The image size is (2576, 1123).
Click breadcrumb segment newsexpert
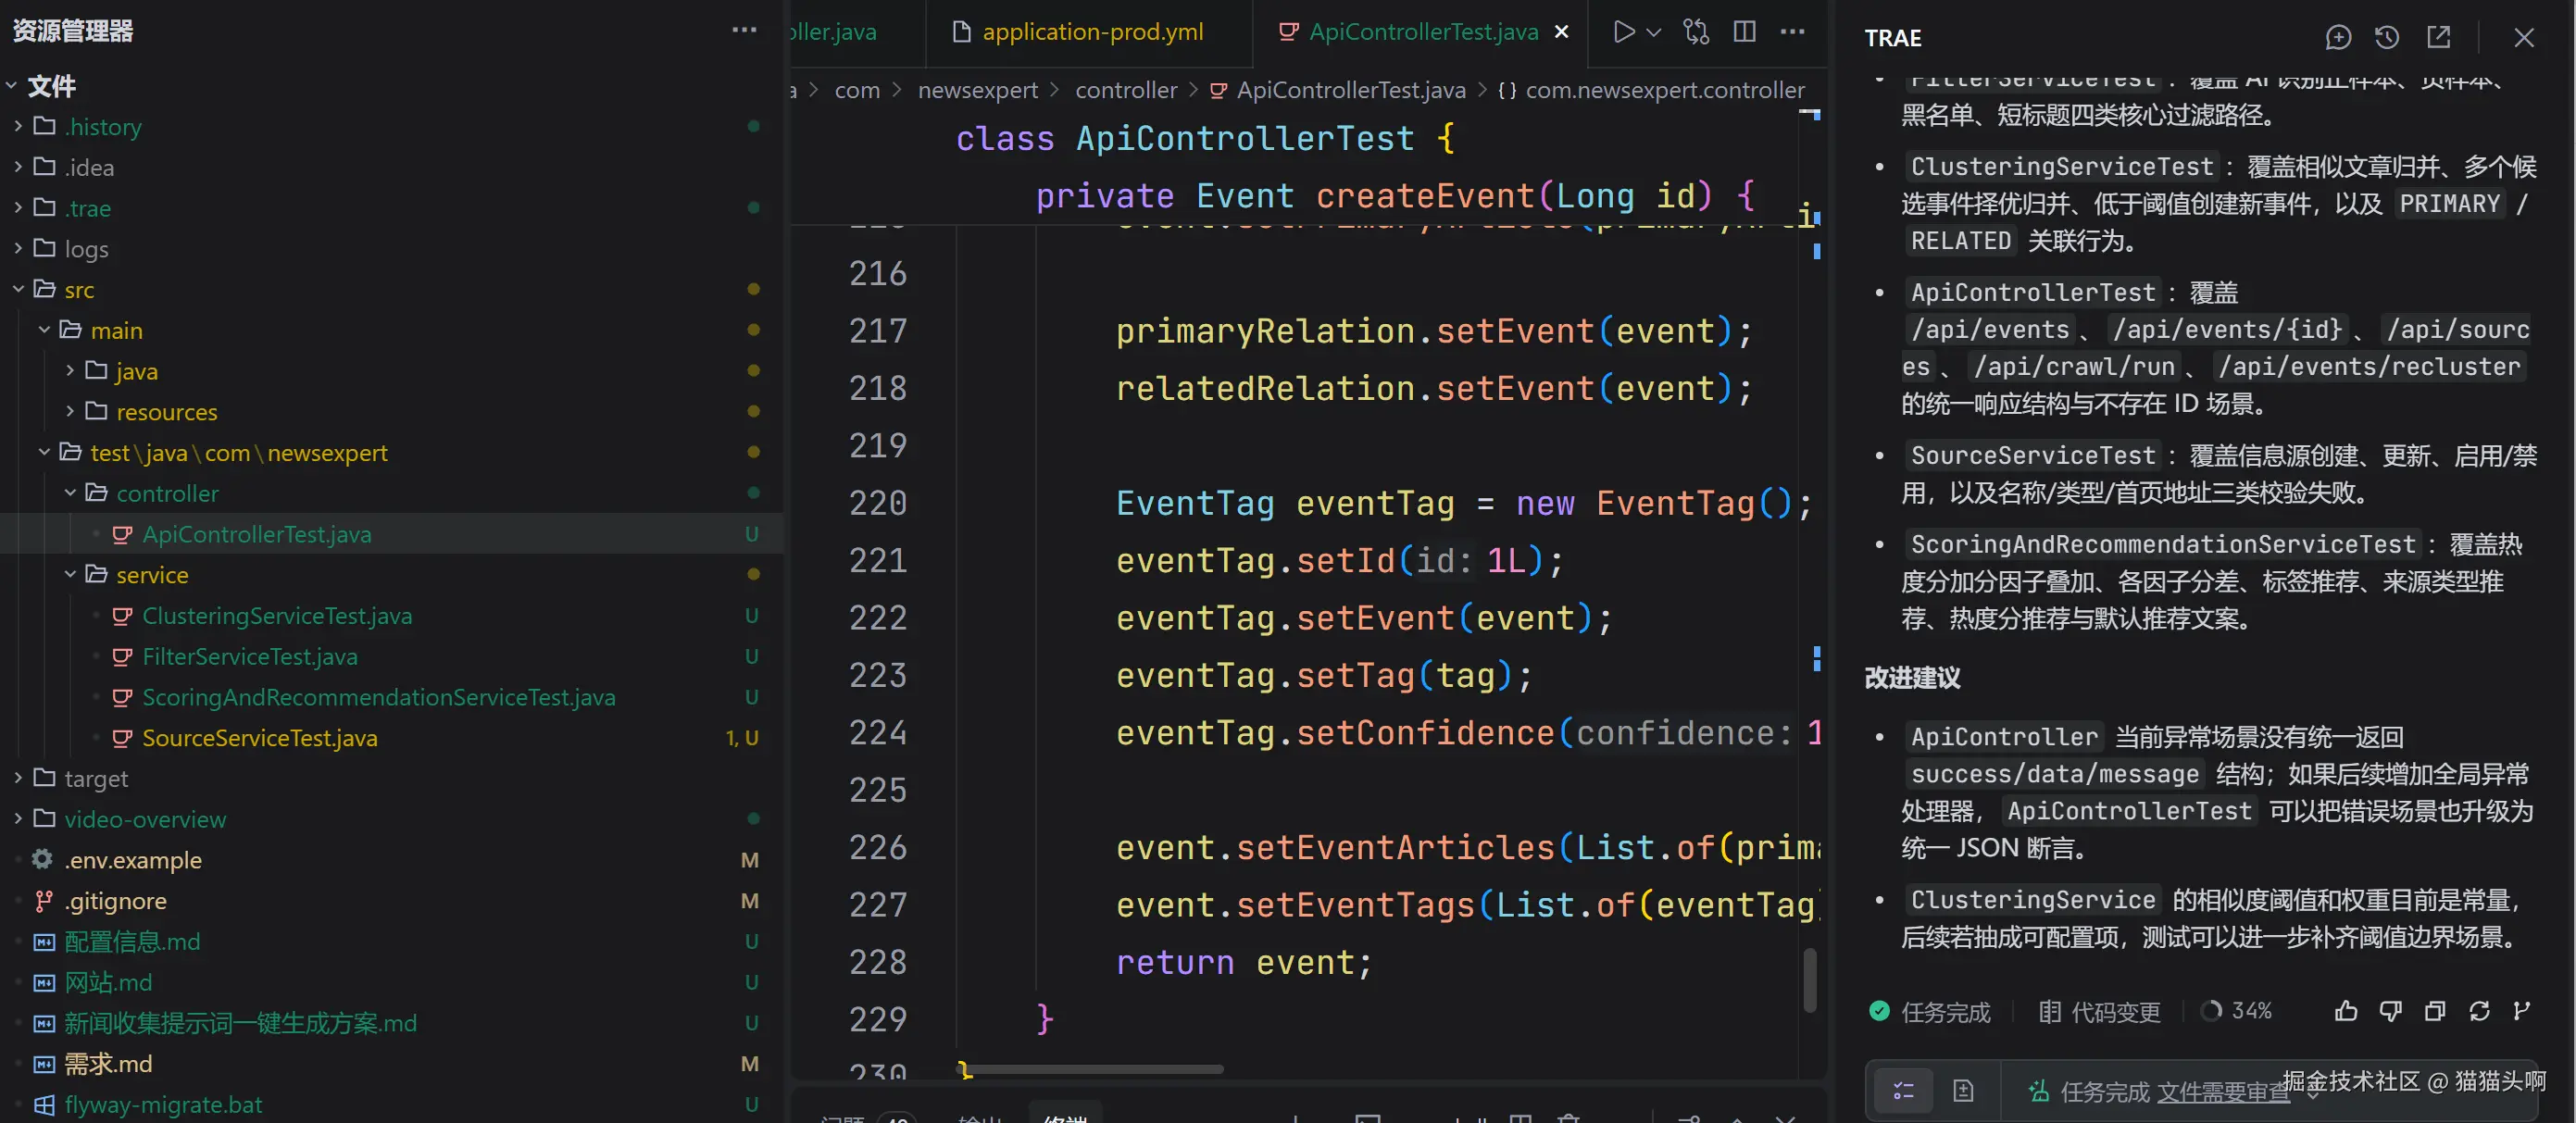[977, 90]
